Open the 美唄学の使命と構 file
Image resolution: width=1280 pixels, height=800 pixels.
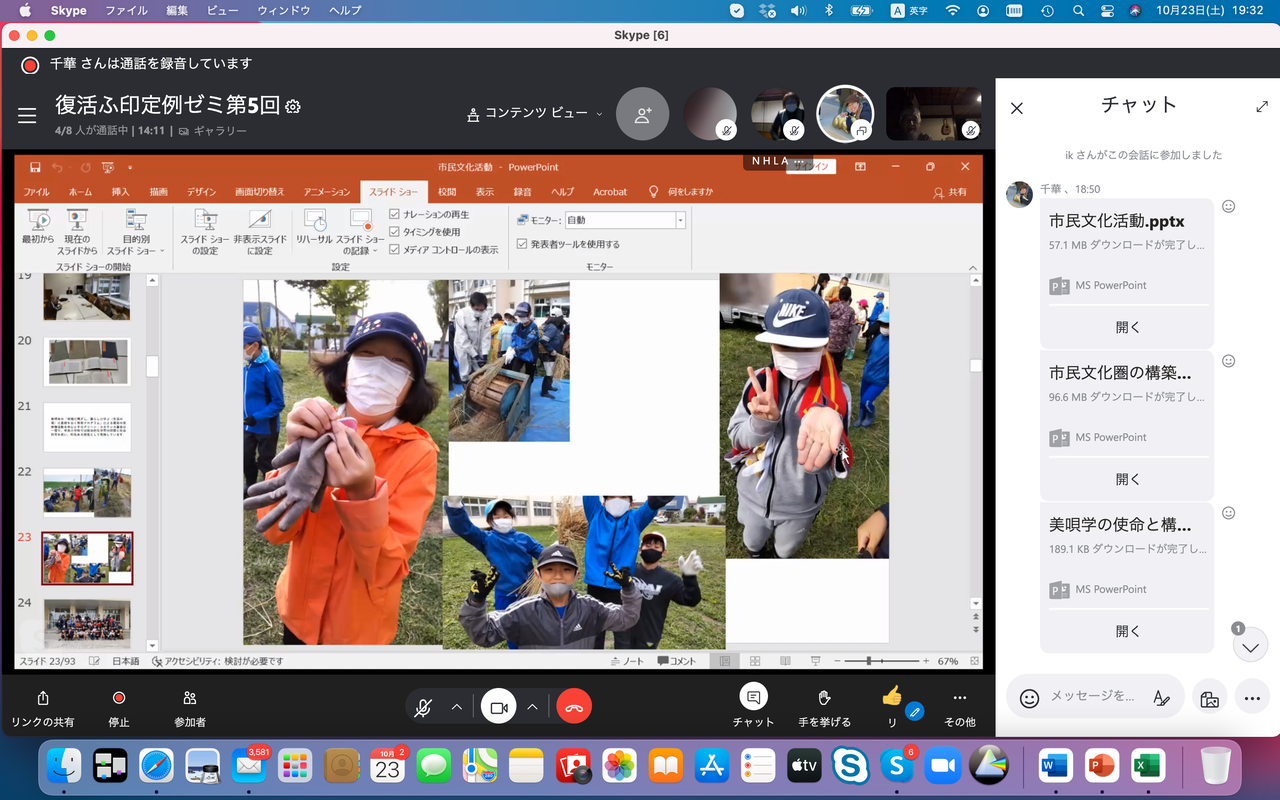click(1127, 631)
